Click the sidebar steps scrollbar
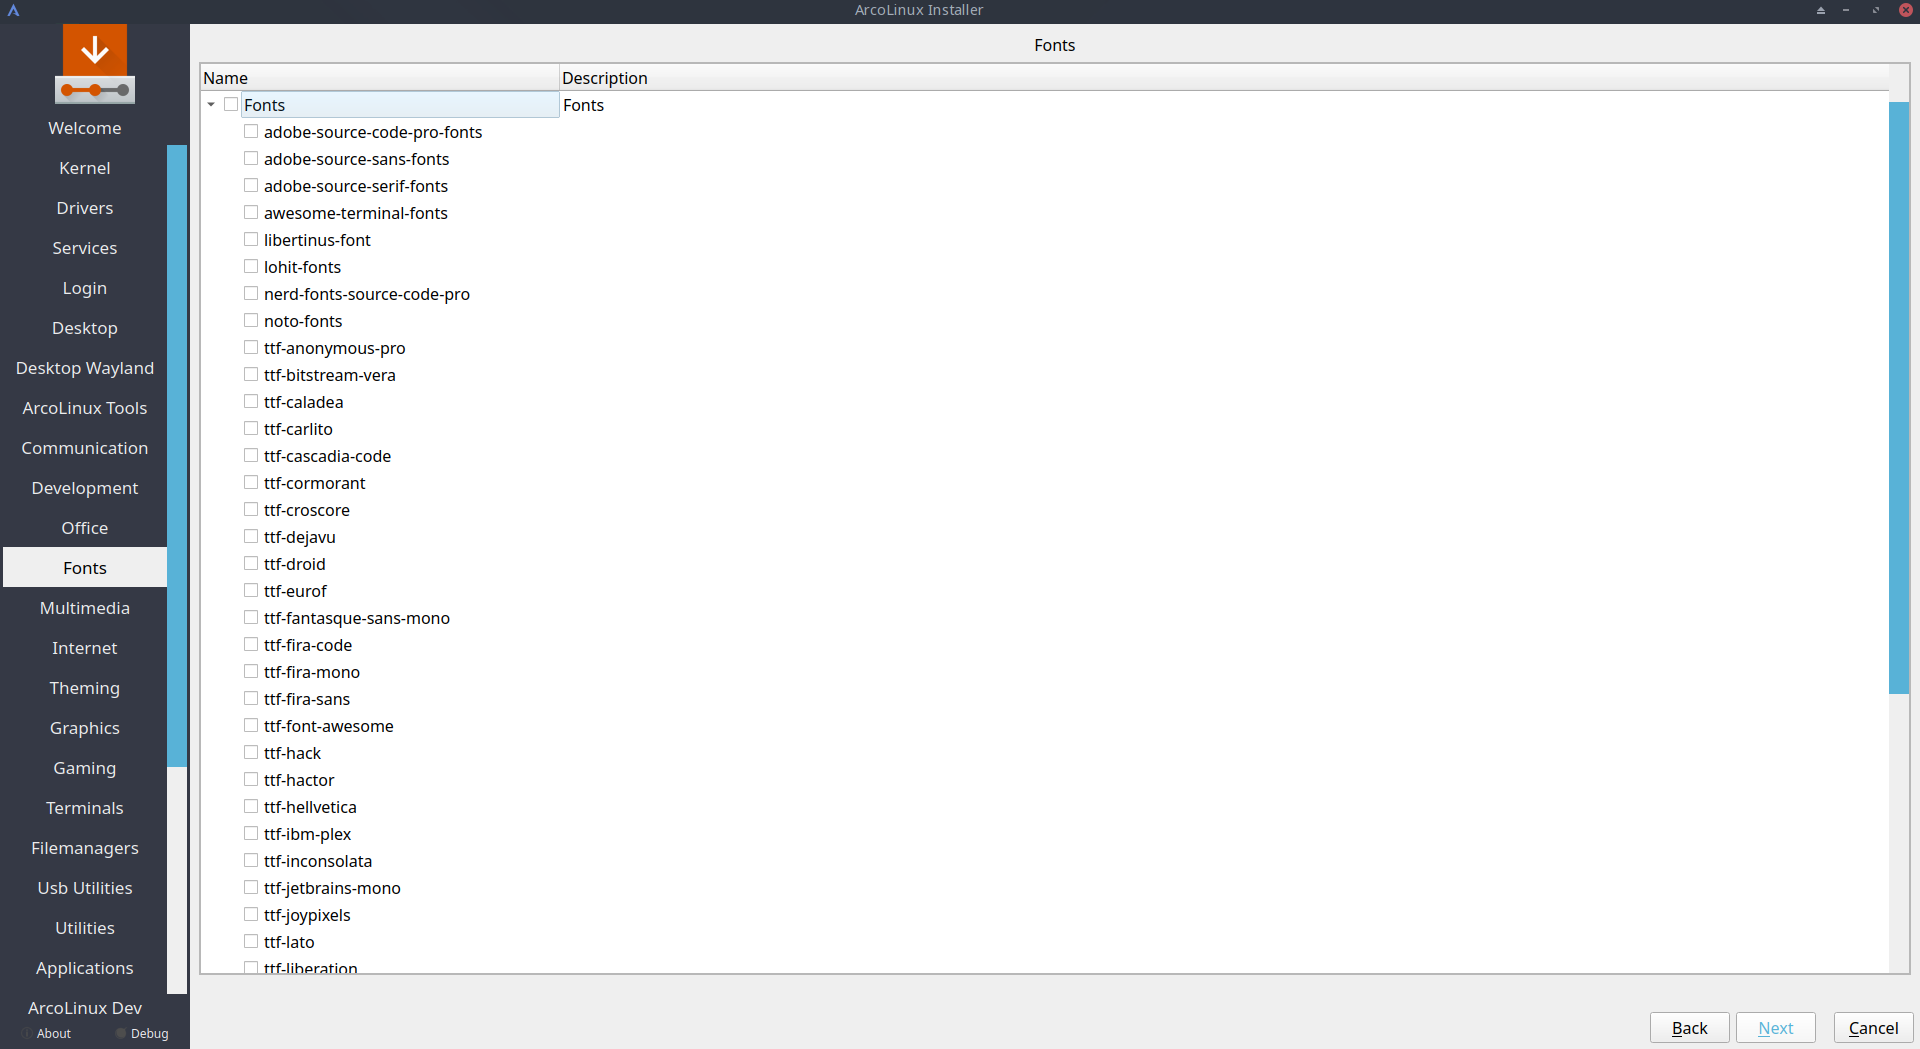 click(x=177, y=456)
